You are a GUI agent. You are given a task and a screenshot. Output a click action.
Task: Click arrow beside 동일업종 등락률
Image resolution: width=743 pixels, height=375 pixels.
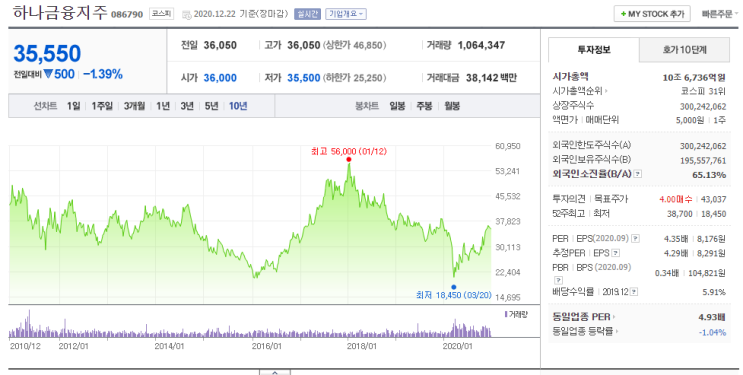pyautogui.click(x=617, y=331)
